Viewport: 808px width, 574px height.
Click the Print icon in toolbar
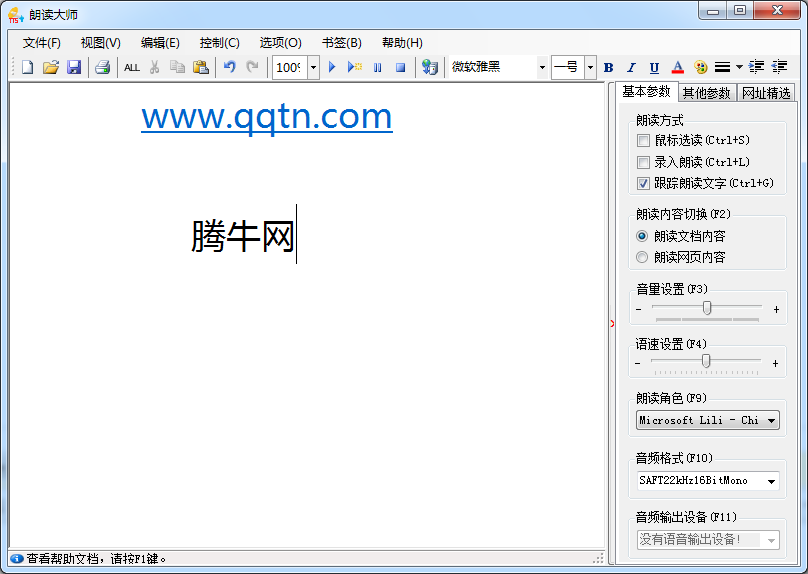click(102, 67)
